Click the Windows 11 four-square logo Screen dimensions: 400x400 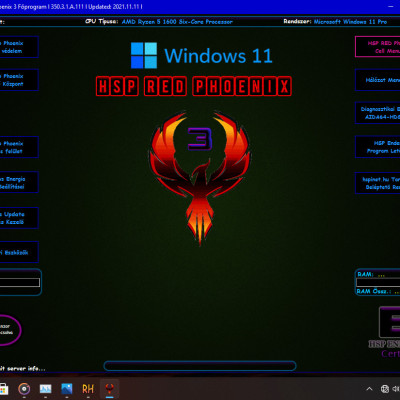(x=144, y=55)
